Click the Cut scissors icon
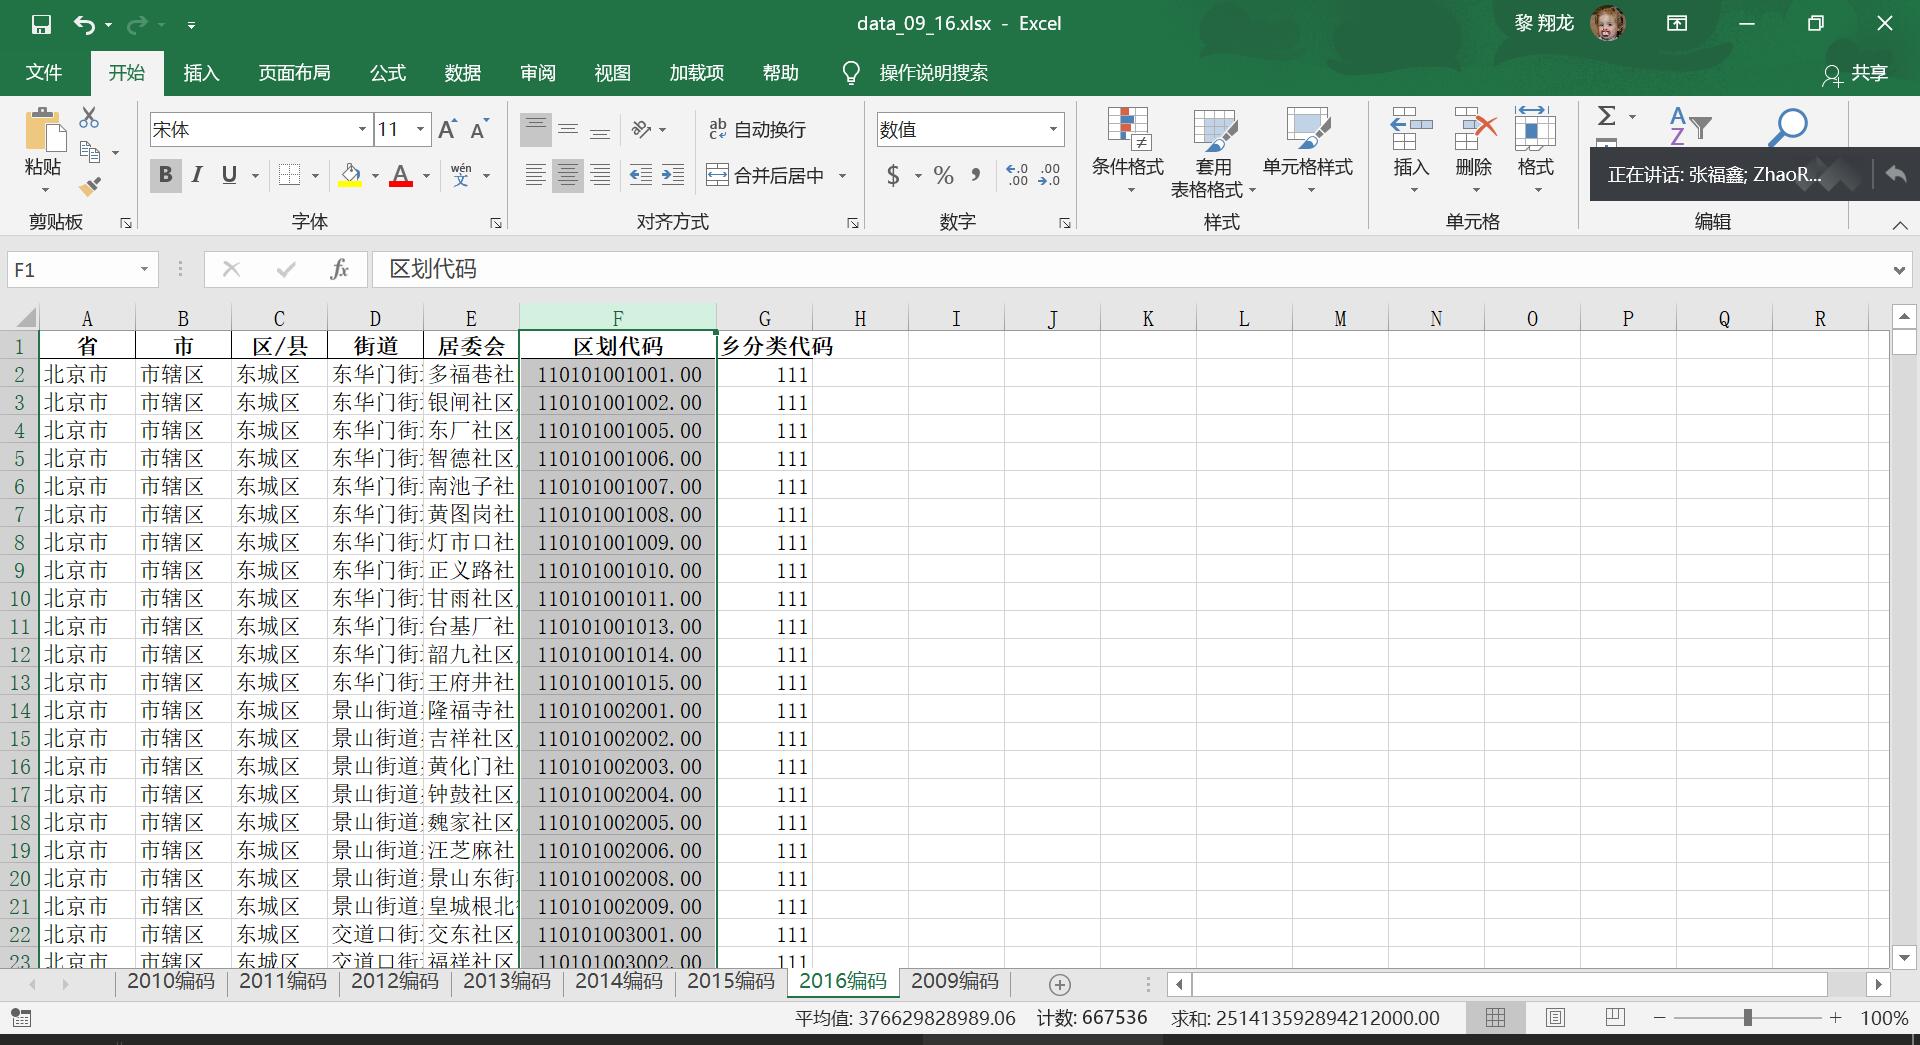This screenshot has width=1920, height=1045. click(89, 118)
